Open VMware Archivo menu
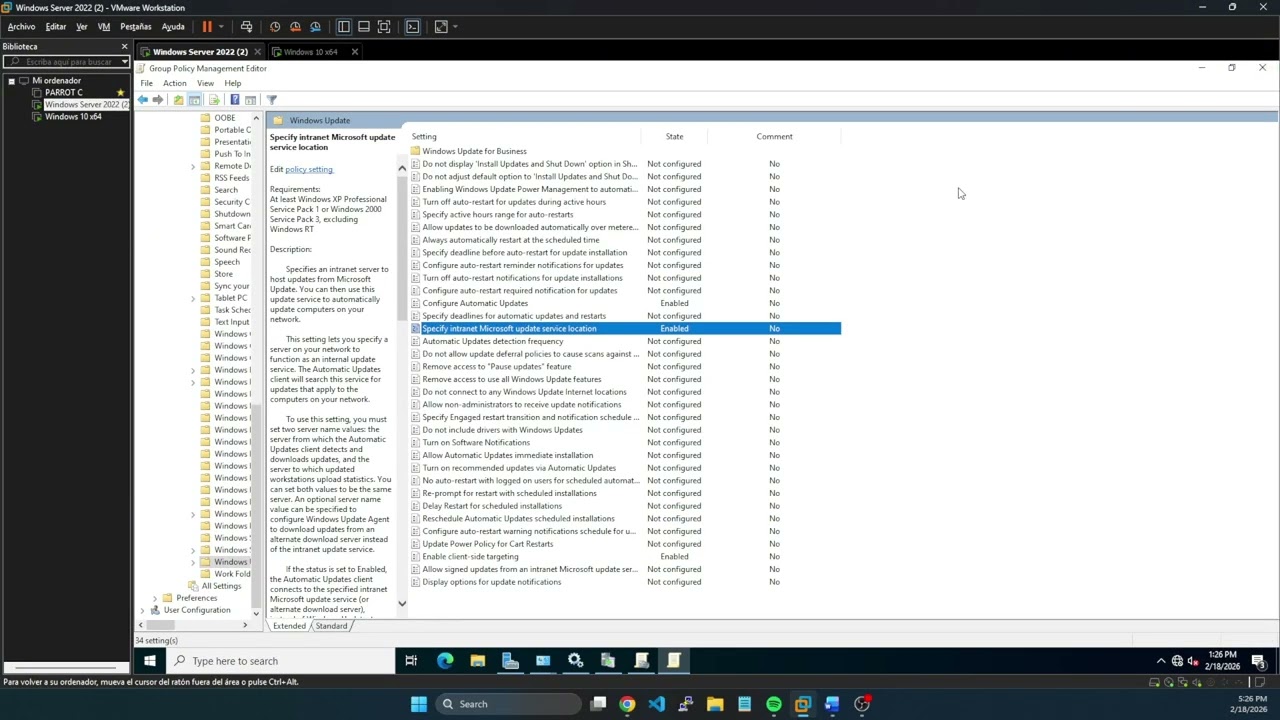 (x=21, y=27)
